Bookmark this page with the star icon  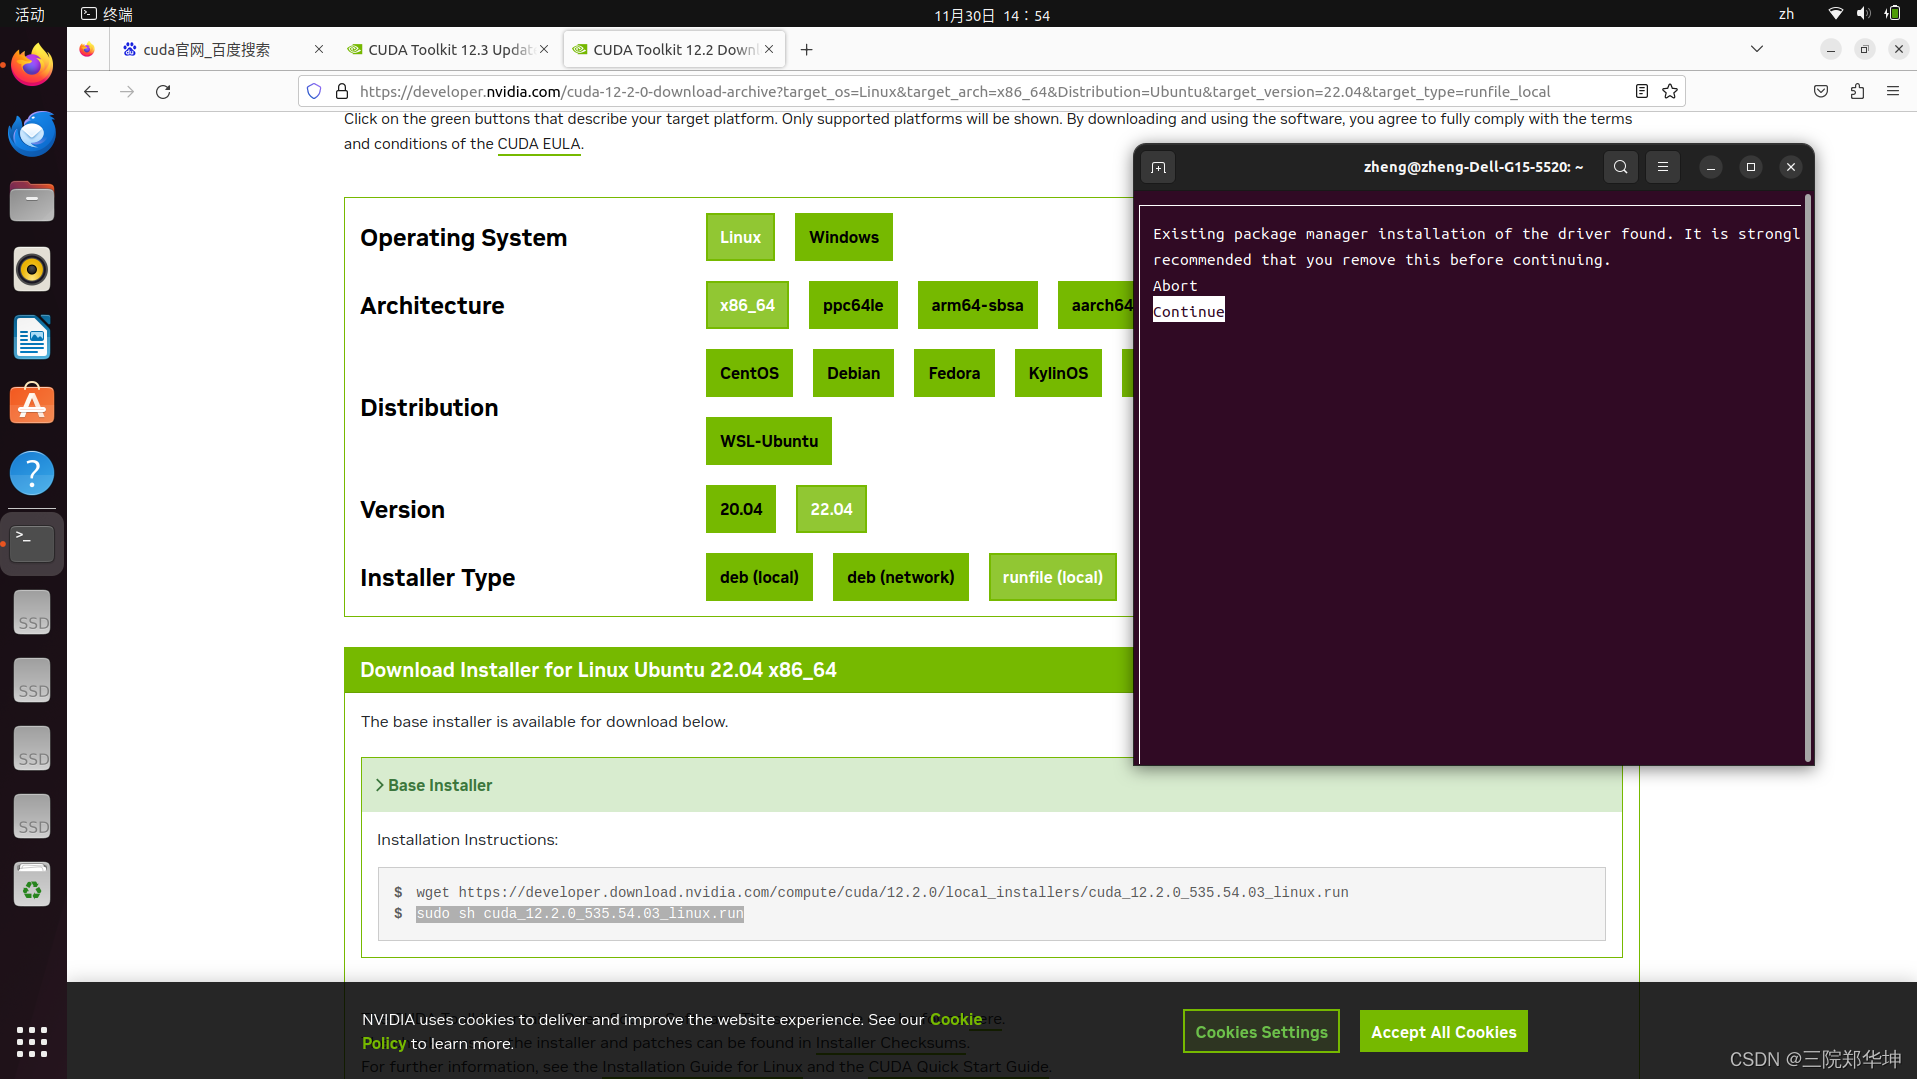coord(1670,92)
